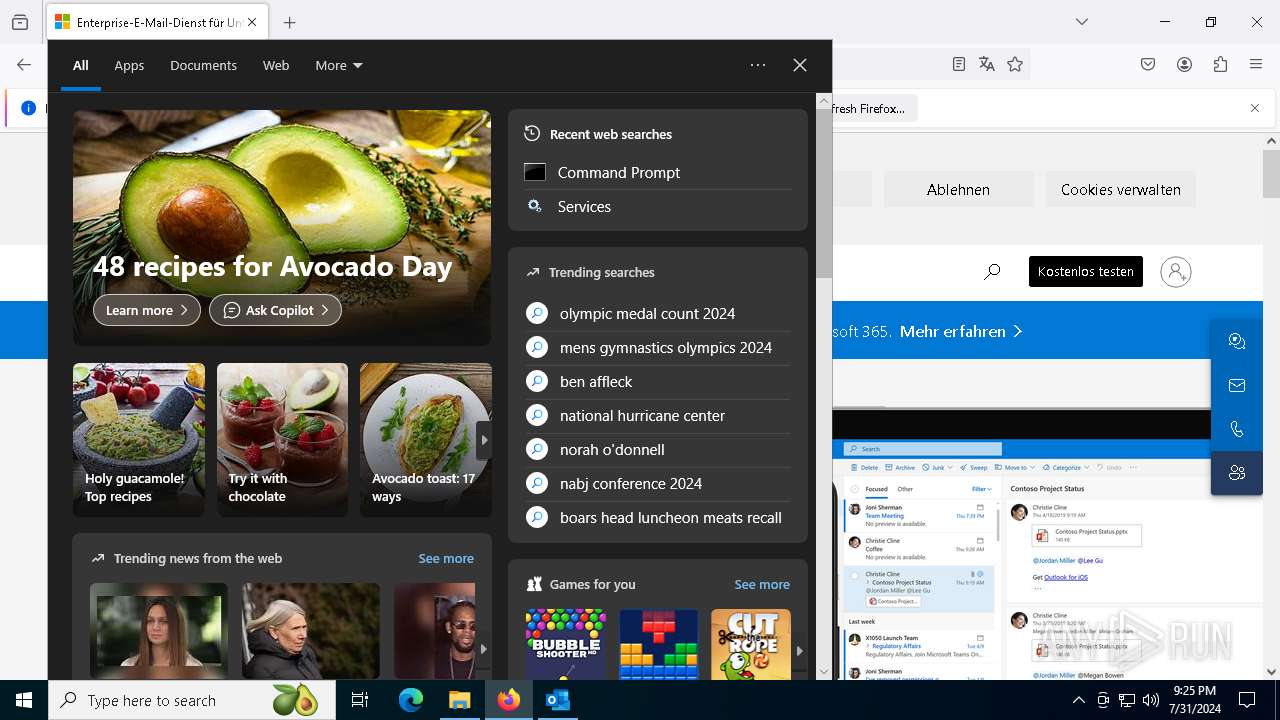
Task: Click Kostenlos testen button
Action: tap(1086, 271)
